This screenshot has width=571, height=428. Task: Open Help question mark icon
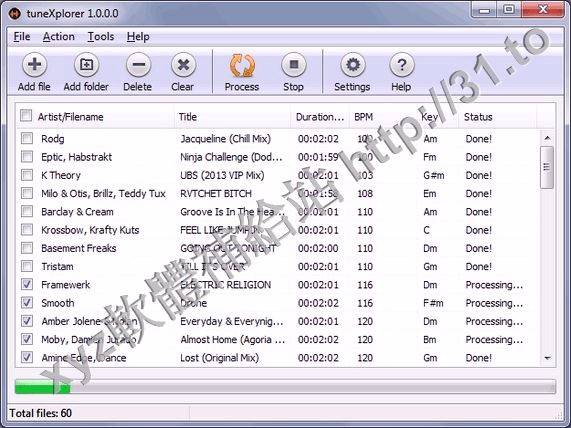pyautogui.click(x=401, y=65)
